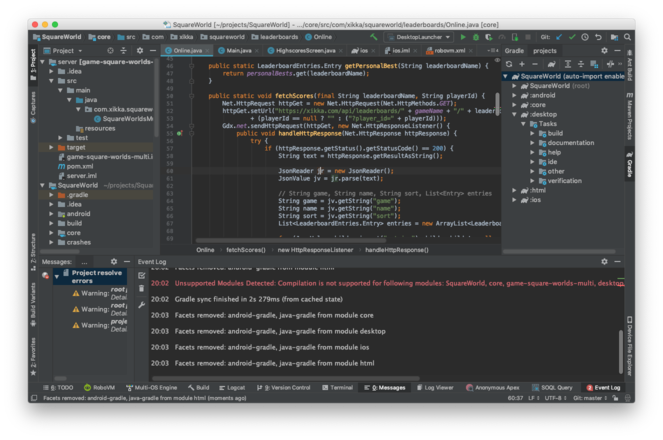Toggle tool window bars icon in status bar corner
The width and height of the screenshot is (663, 440).
(x=34, y=398)
